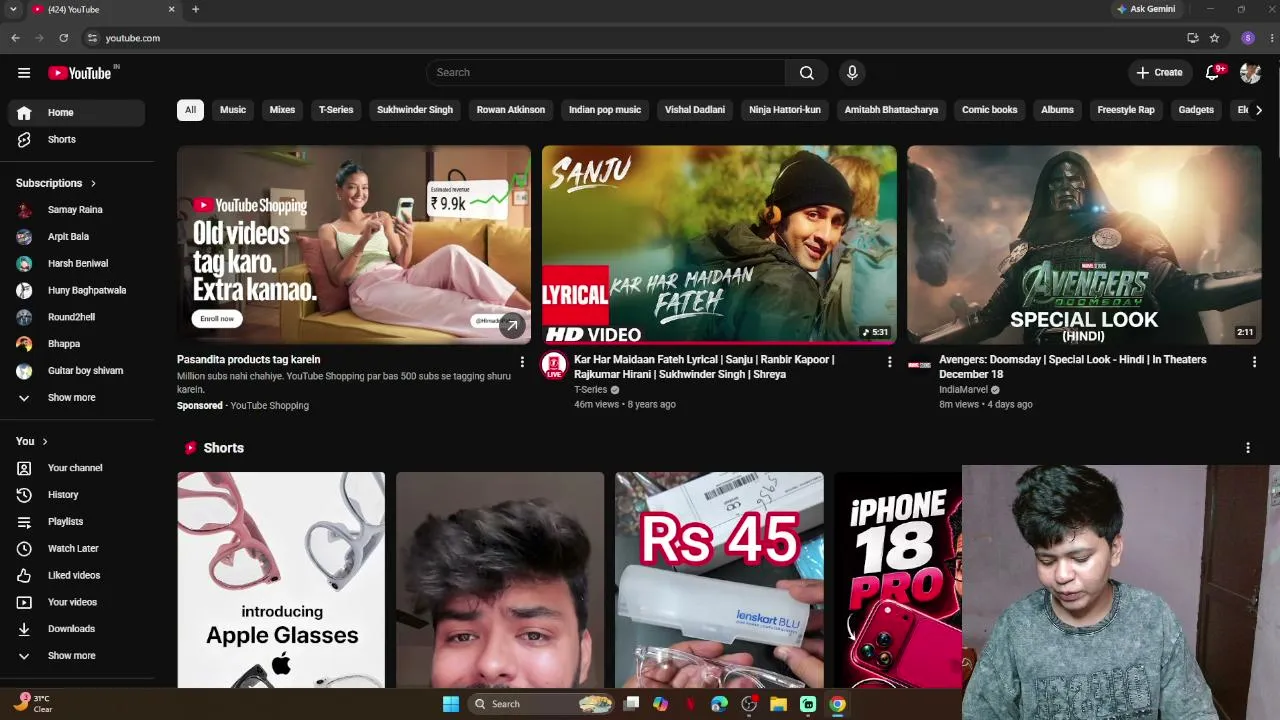This screenshot has height=720, width=1280.
Task: Play the Sanju lyrical video thumbnail
Action: pos(719,245)
